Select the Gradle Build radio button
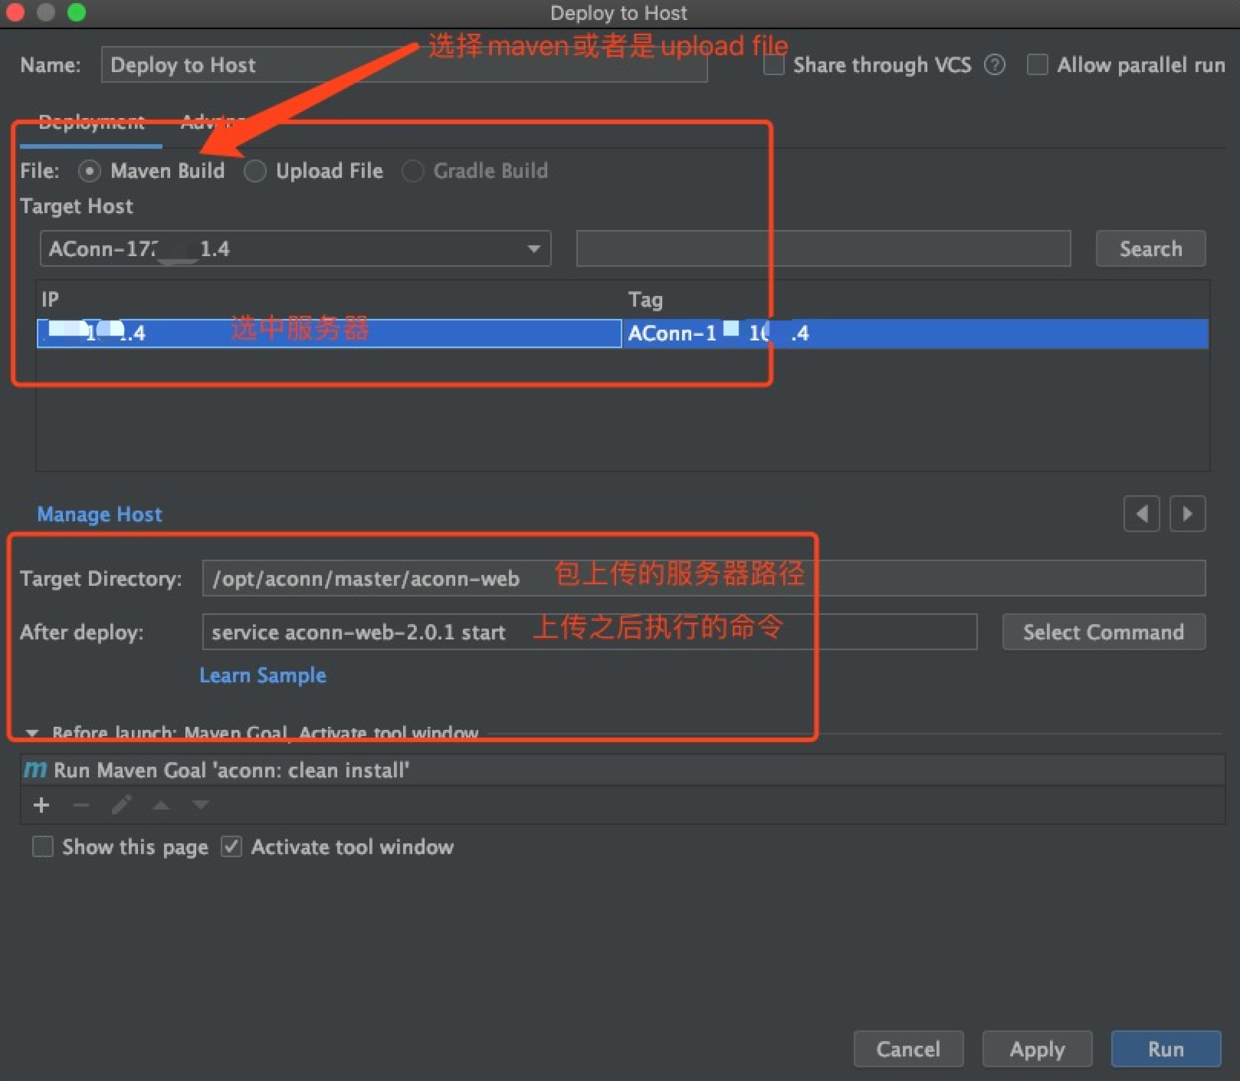Viewport: 1240px width, 1081px height. click(x=412, y=171)
